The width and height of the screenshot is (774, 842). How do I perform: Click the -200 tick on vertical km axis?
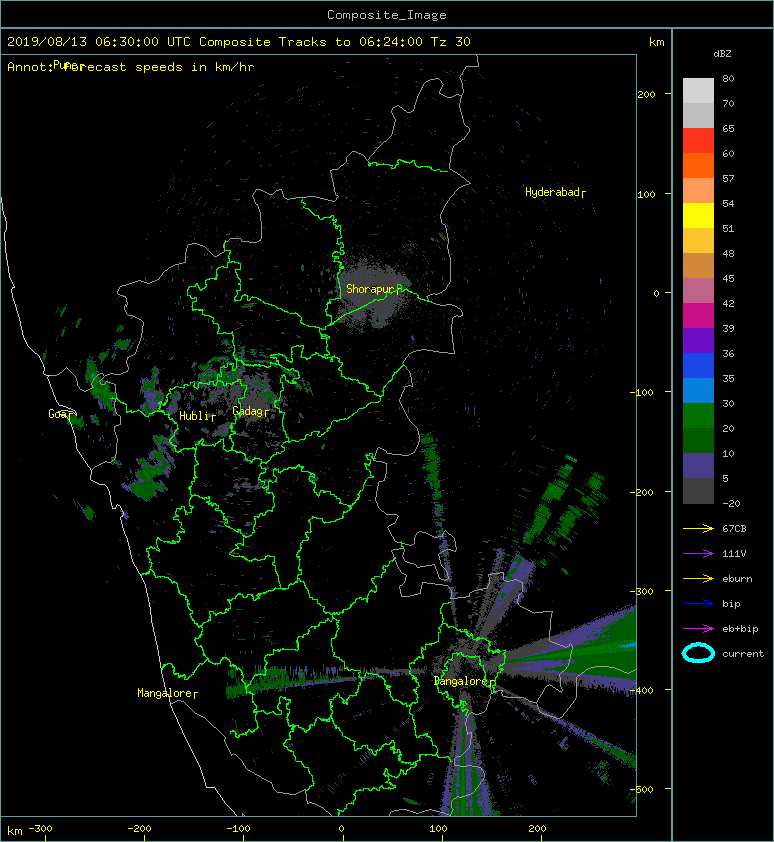642,492
